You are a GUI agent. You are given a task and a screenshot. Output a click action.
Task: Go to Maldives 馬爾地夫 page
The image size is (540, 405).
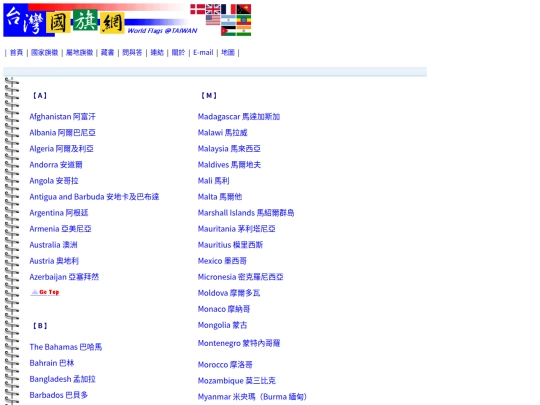click(x=229, y=165)
